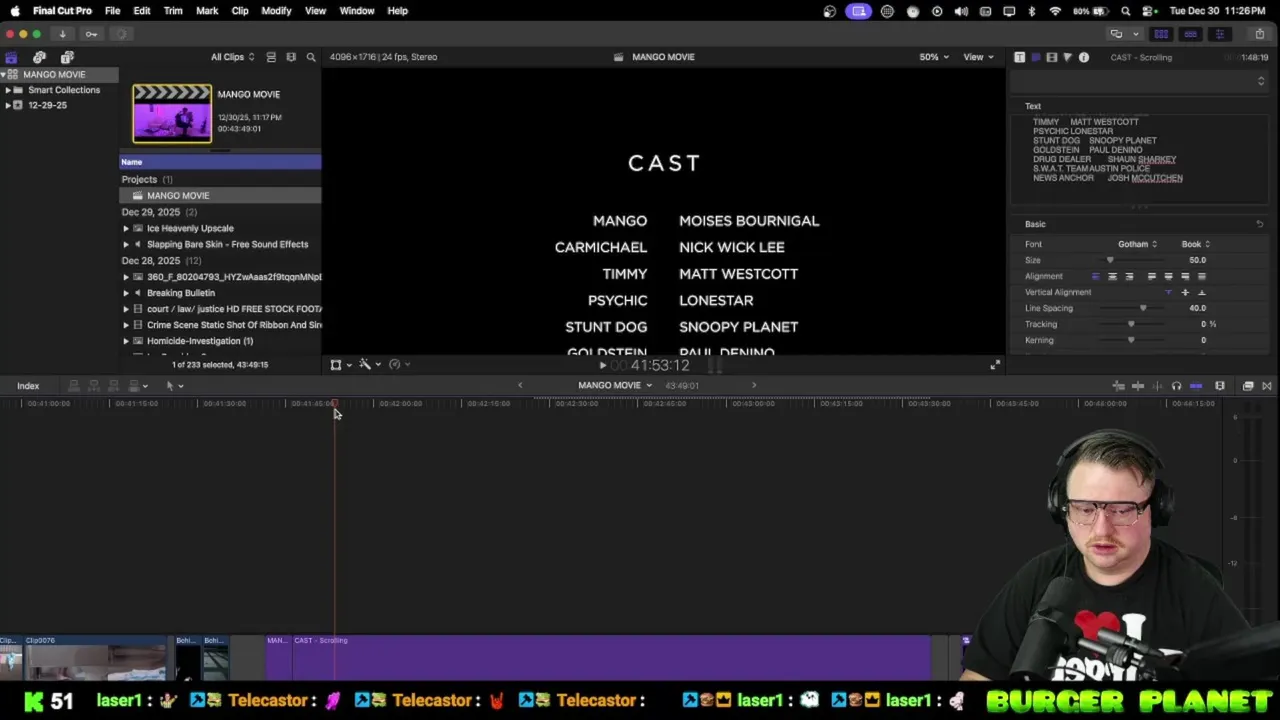Toggle the Timeline panel visibility
The image size is (1280, 720).
pos(1190,34)
